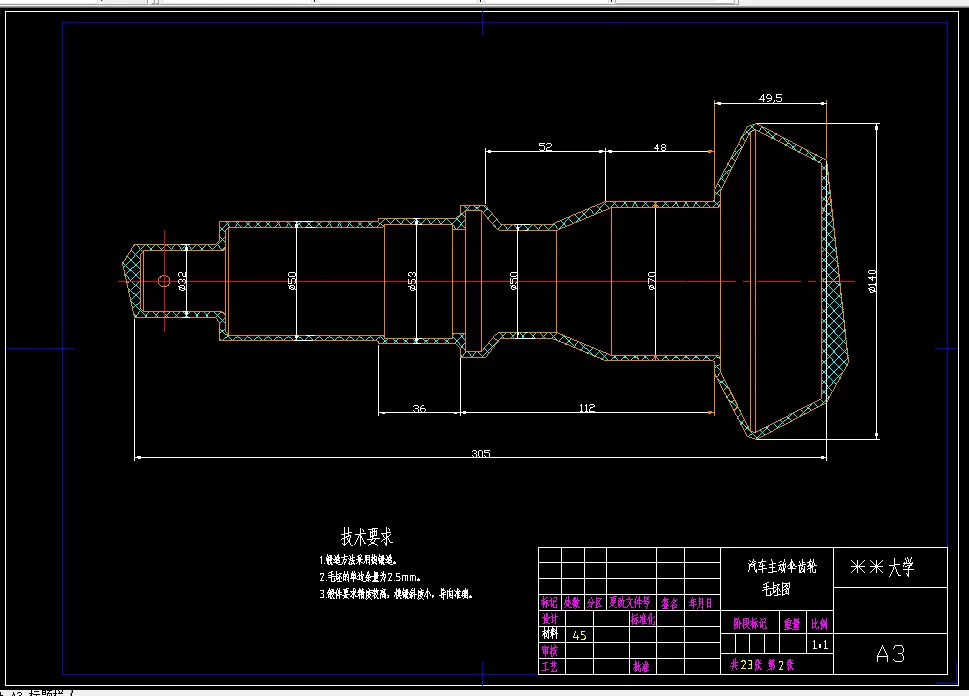The image size is (969, 696).
Task: Select the 305 overall length dimension
Action: coord(480,453)
